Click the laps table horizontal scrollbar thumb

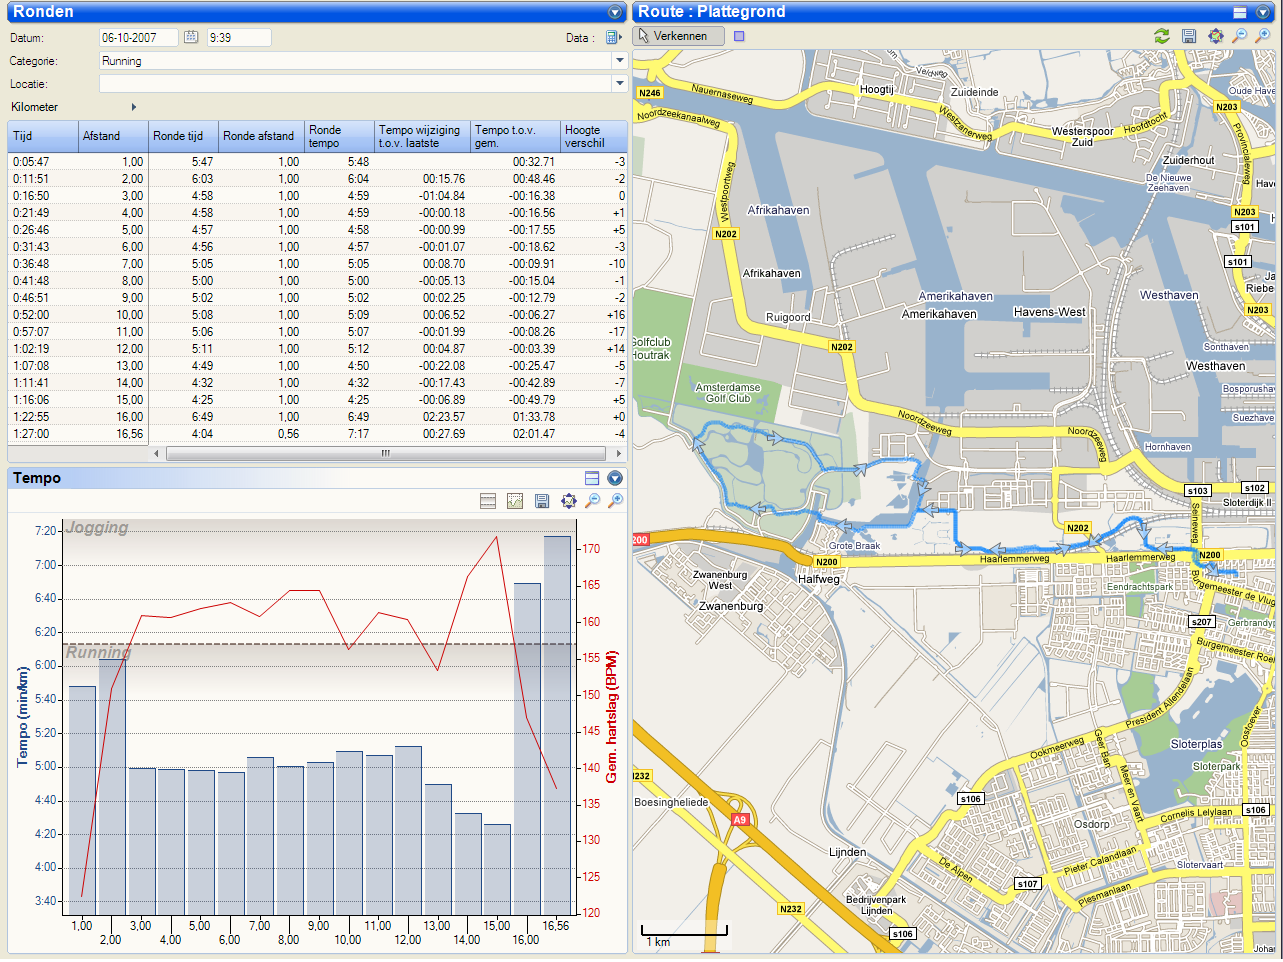[x=386, y=454]
